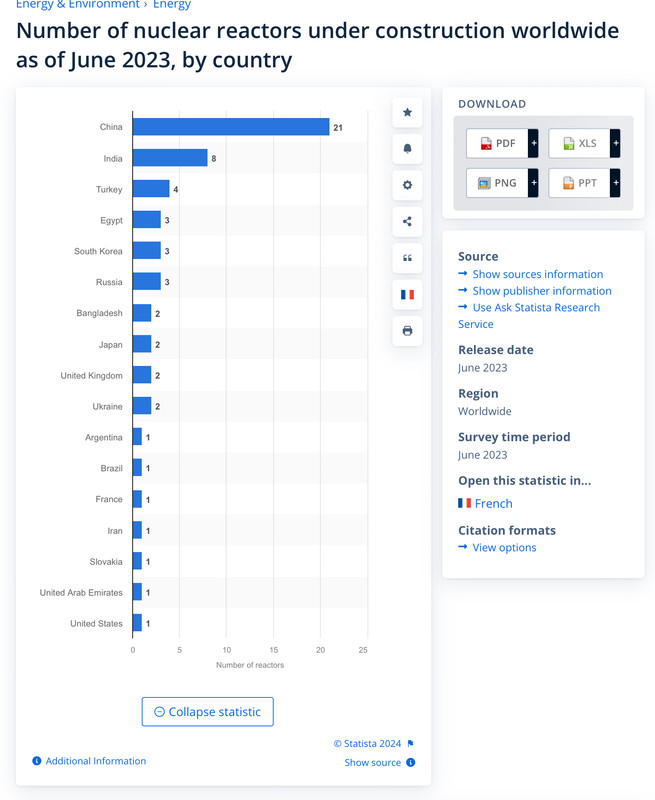Click the India bar showing 8
The height and width of the screenshot is (800, 655).
pyautogui.click(x=170, y=158)
